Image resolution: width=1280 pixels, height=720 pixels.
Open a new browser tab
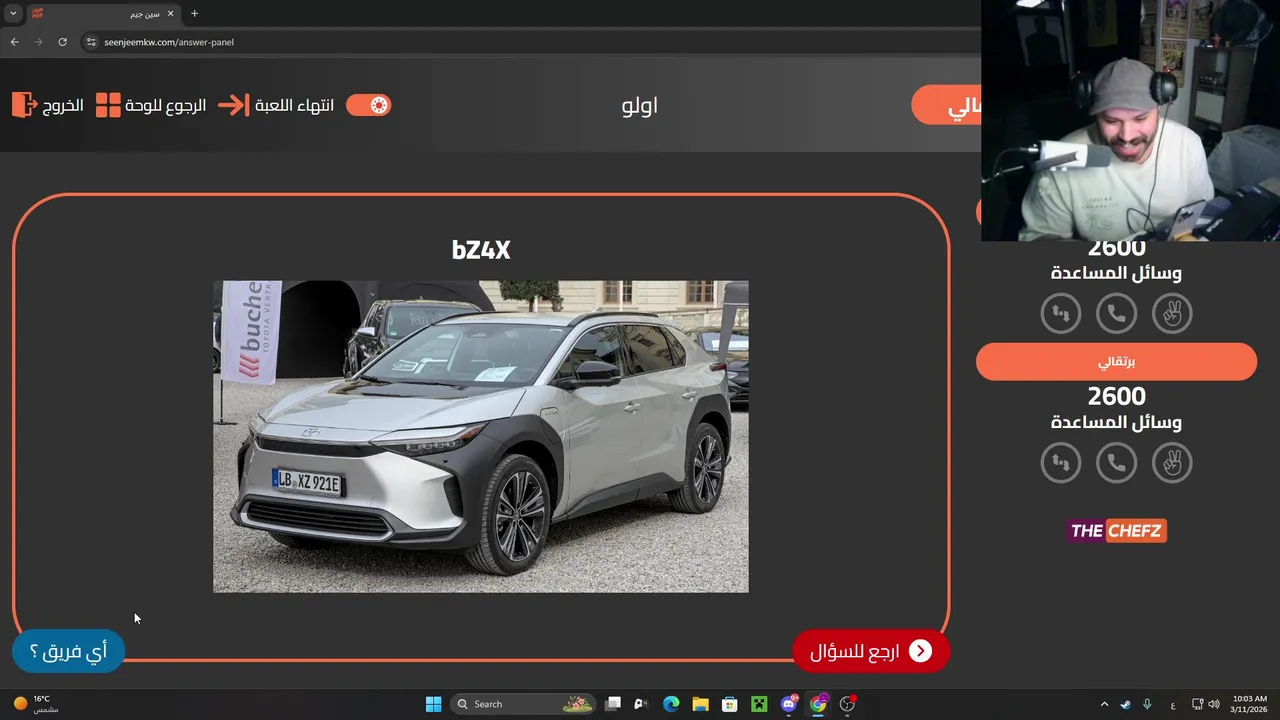(x=194, y=14)
